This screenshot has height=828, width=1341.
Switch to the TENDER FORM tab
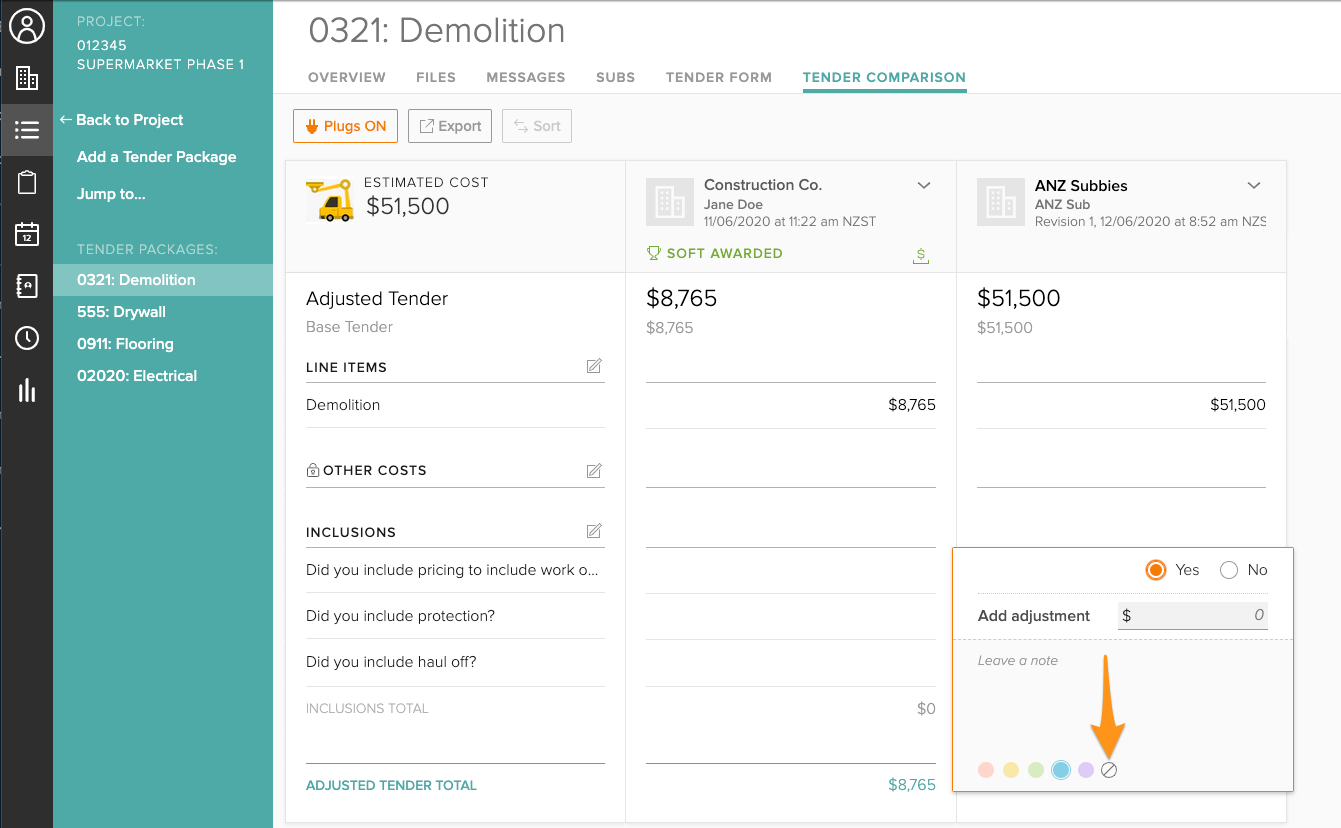pyautogui.click(x=718, y=77)
